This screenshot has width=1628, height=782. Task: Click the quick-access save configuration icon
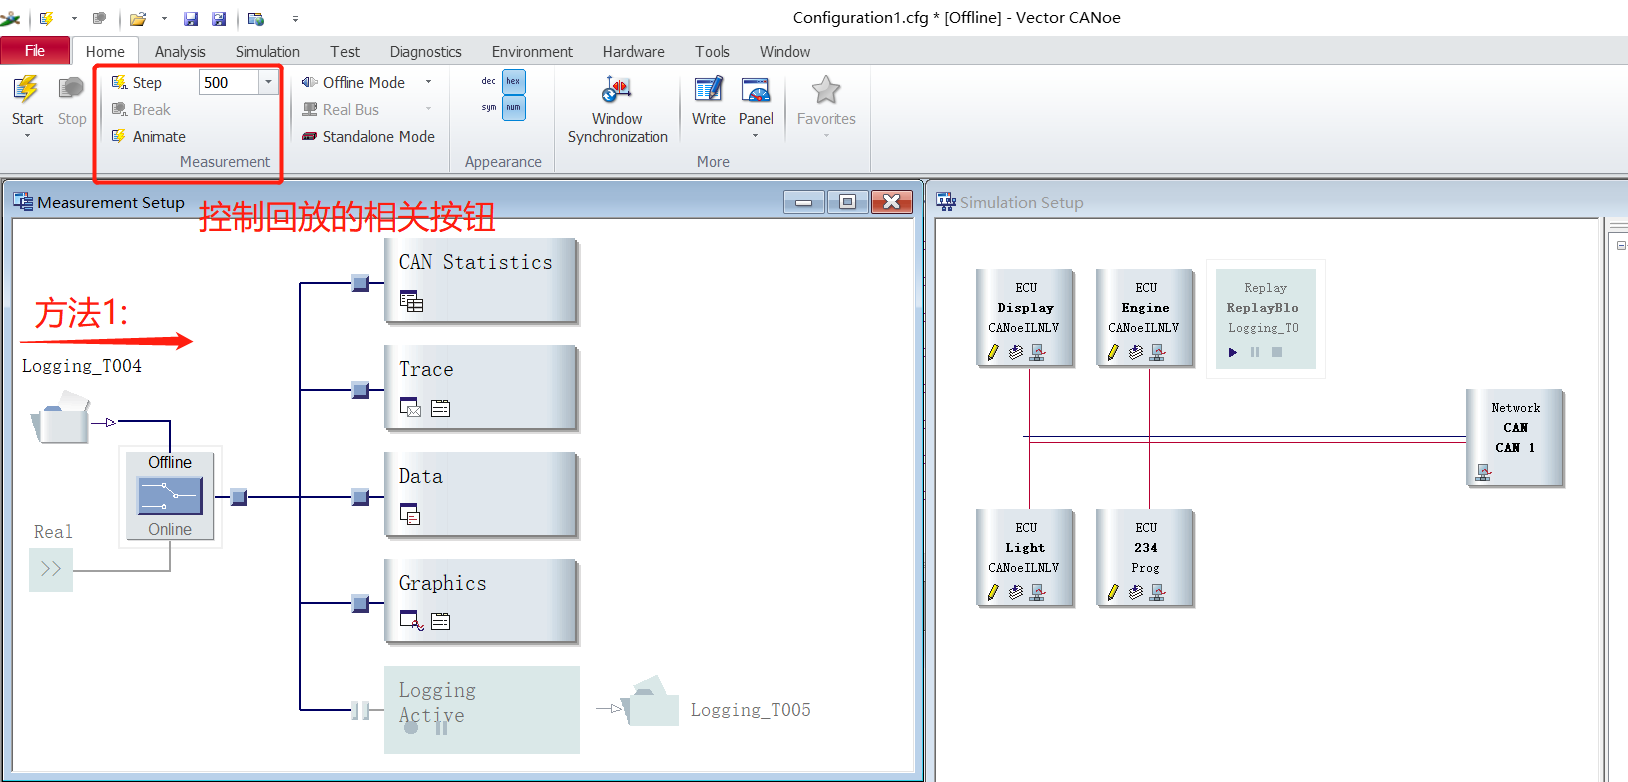pos(191,18)
